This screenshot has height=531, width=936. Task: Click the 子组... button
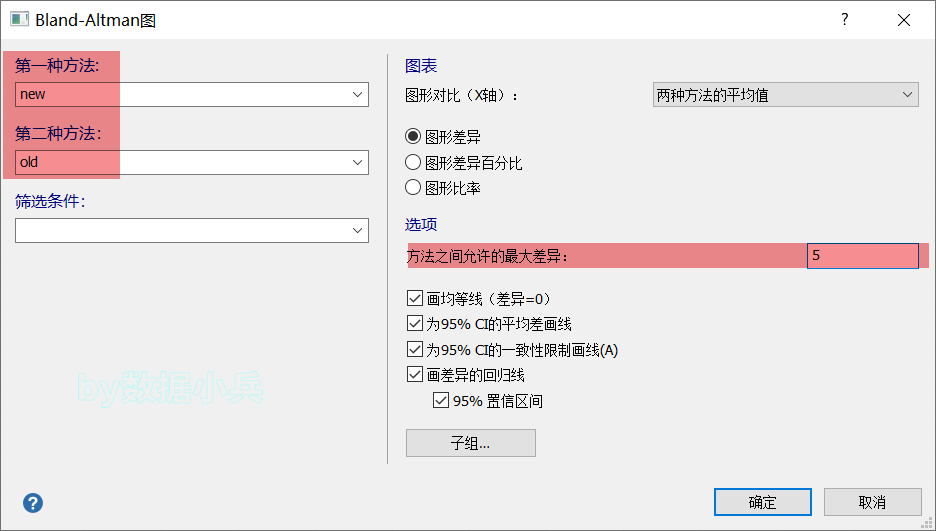click(x=470, y=443)
